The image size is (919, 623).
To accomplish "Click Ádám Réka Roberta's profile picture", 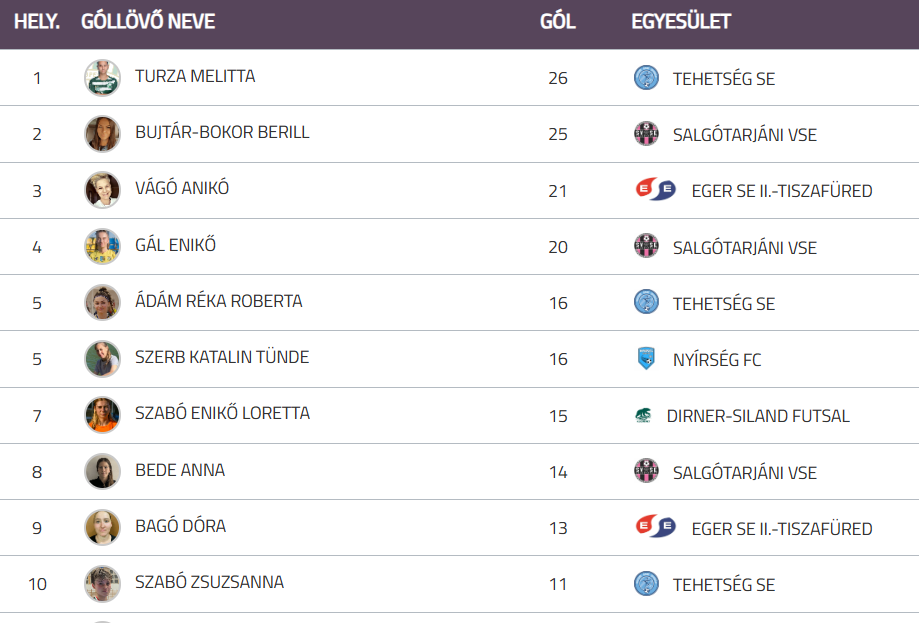I will (102, 302).
